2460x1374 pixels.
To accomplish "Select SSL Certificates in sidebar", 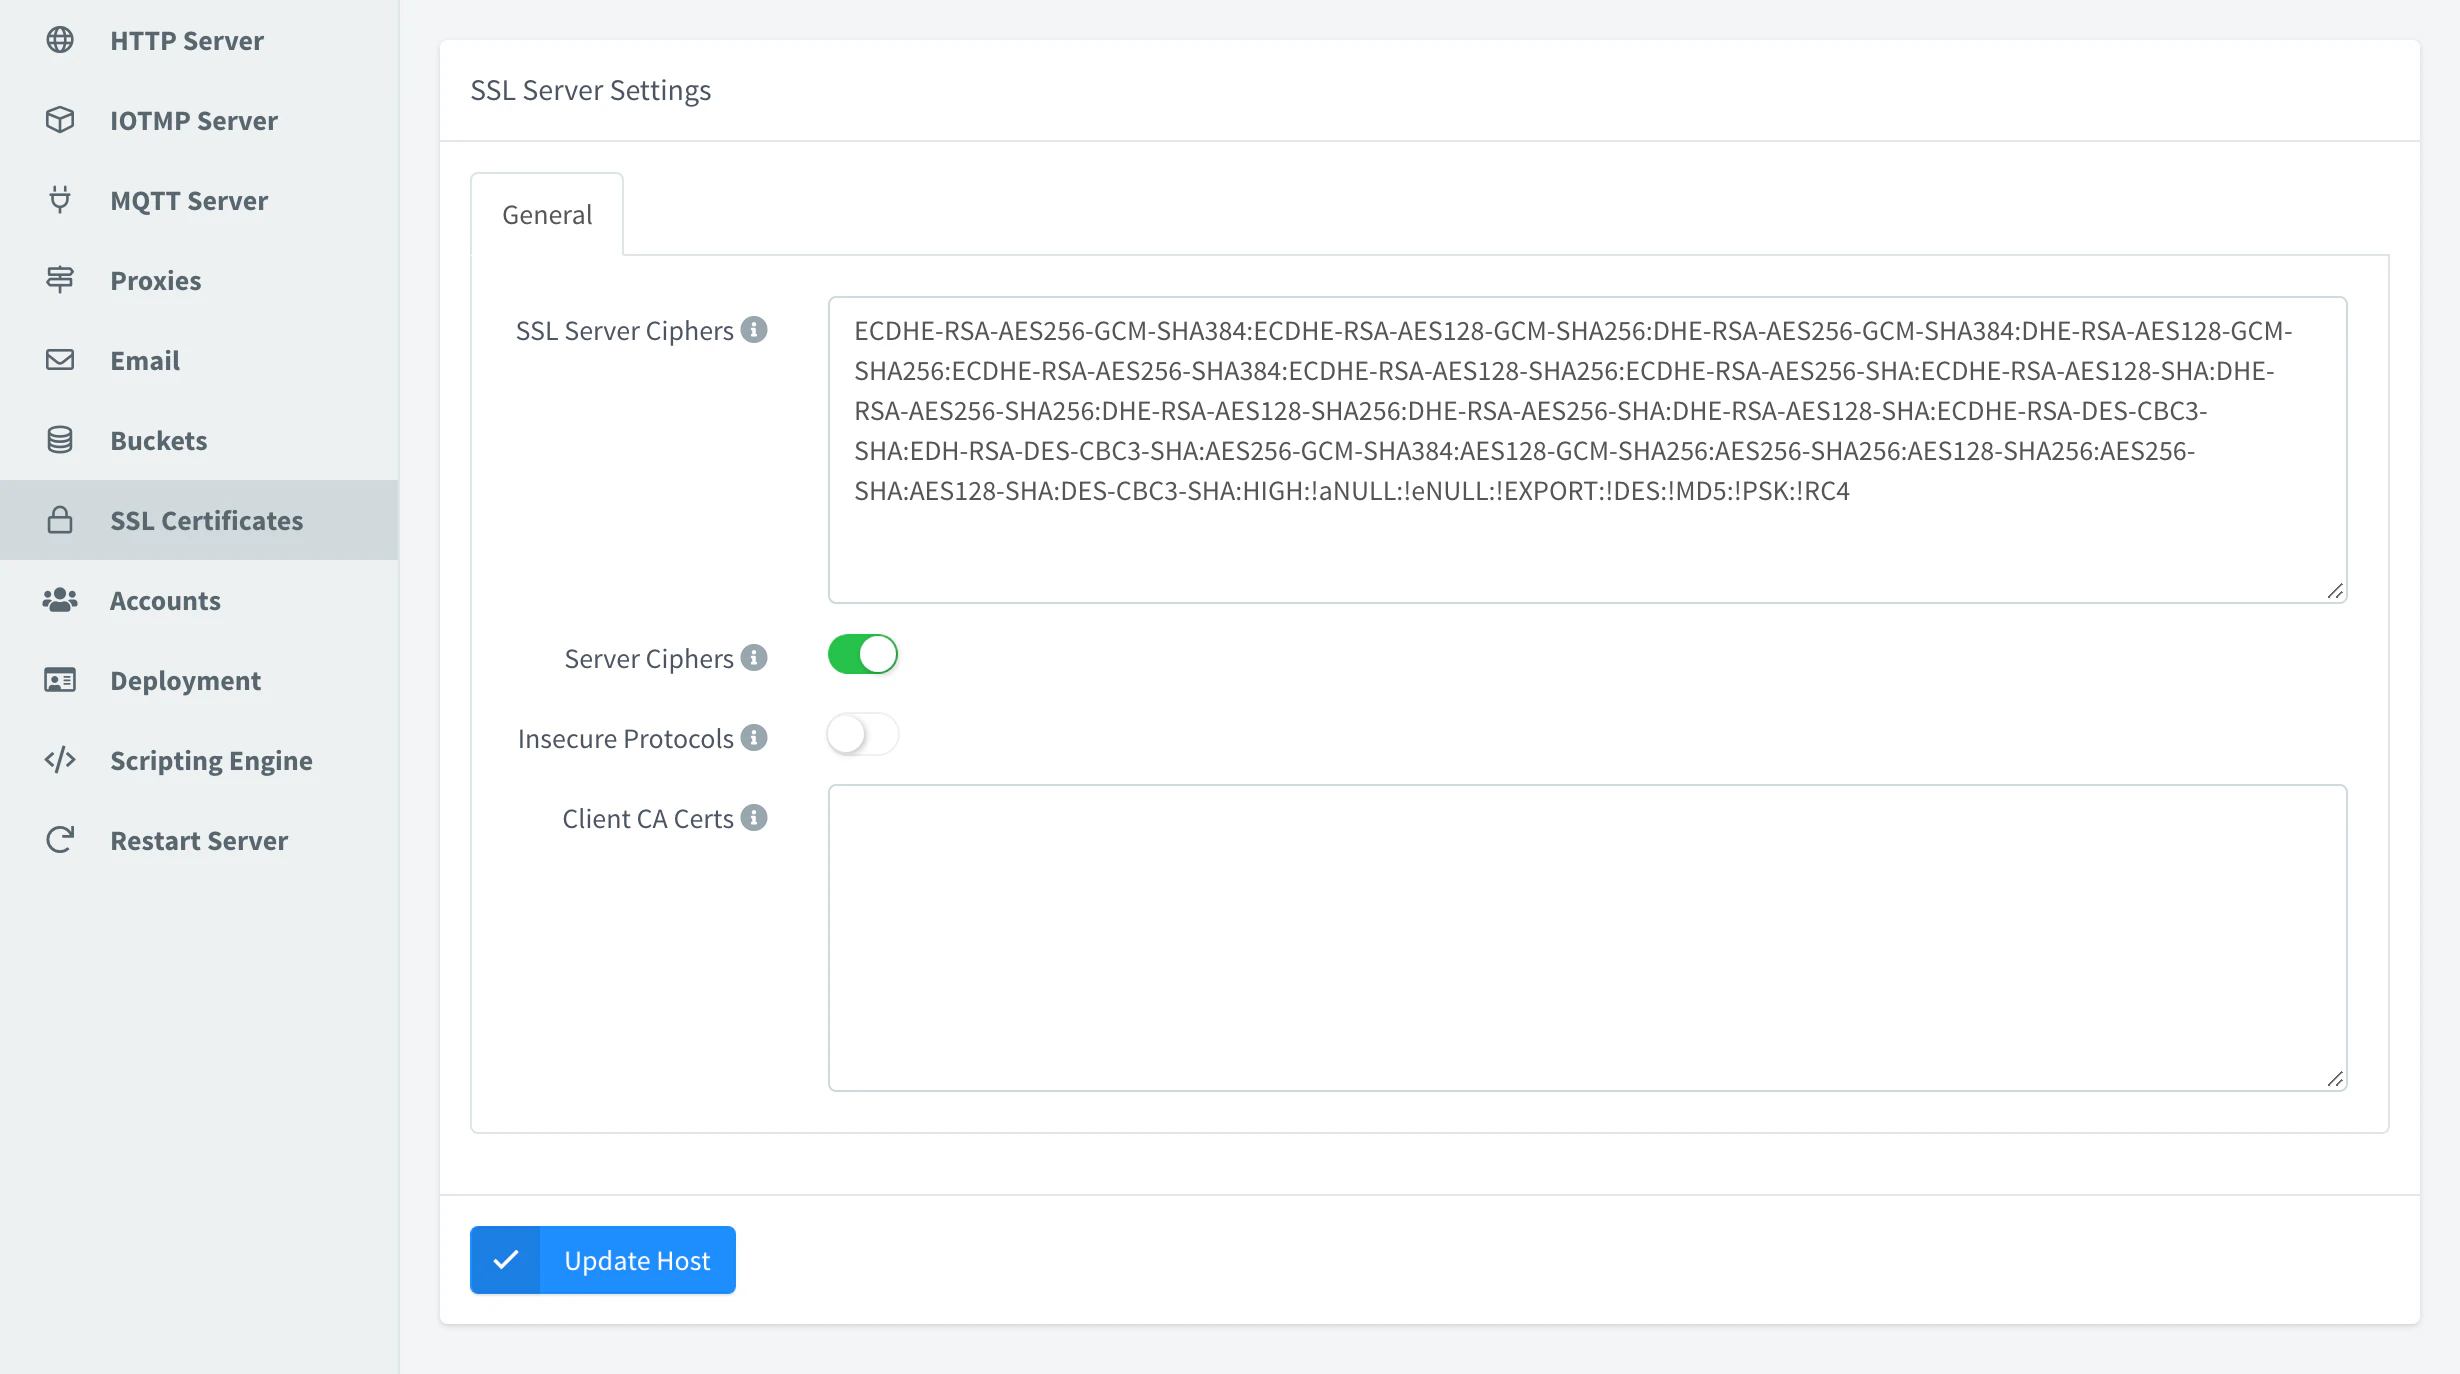I will [199, 520].
